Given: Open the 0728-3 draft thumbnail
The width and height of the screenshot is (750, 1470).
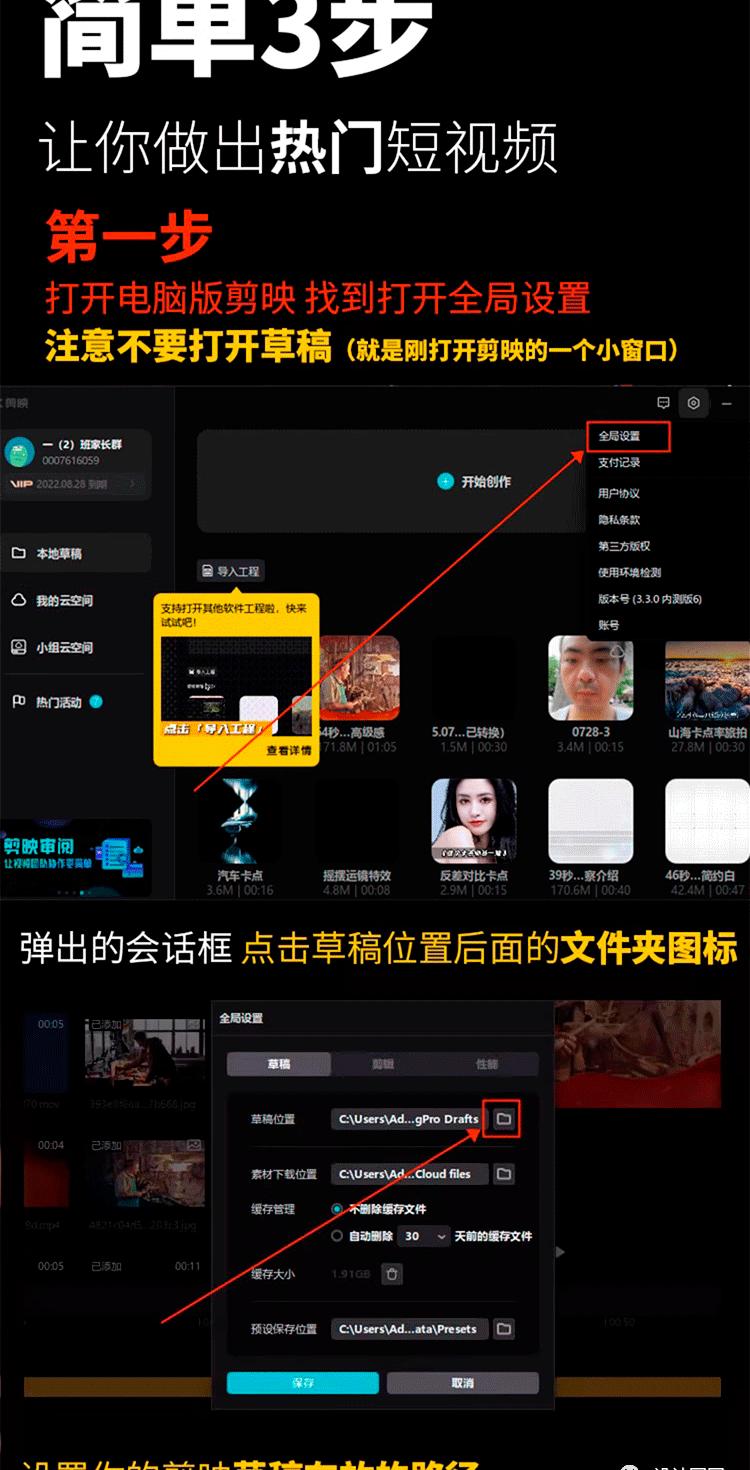Looking at the screenshot, I should pyautogui.click(x=590, y=678).
